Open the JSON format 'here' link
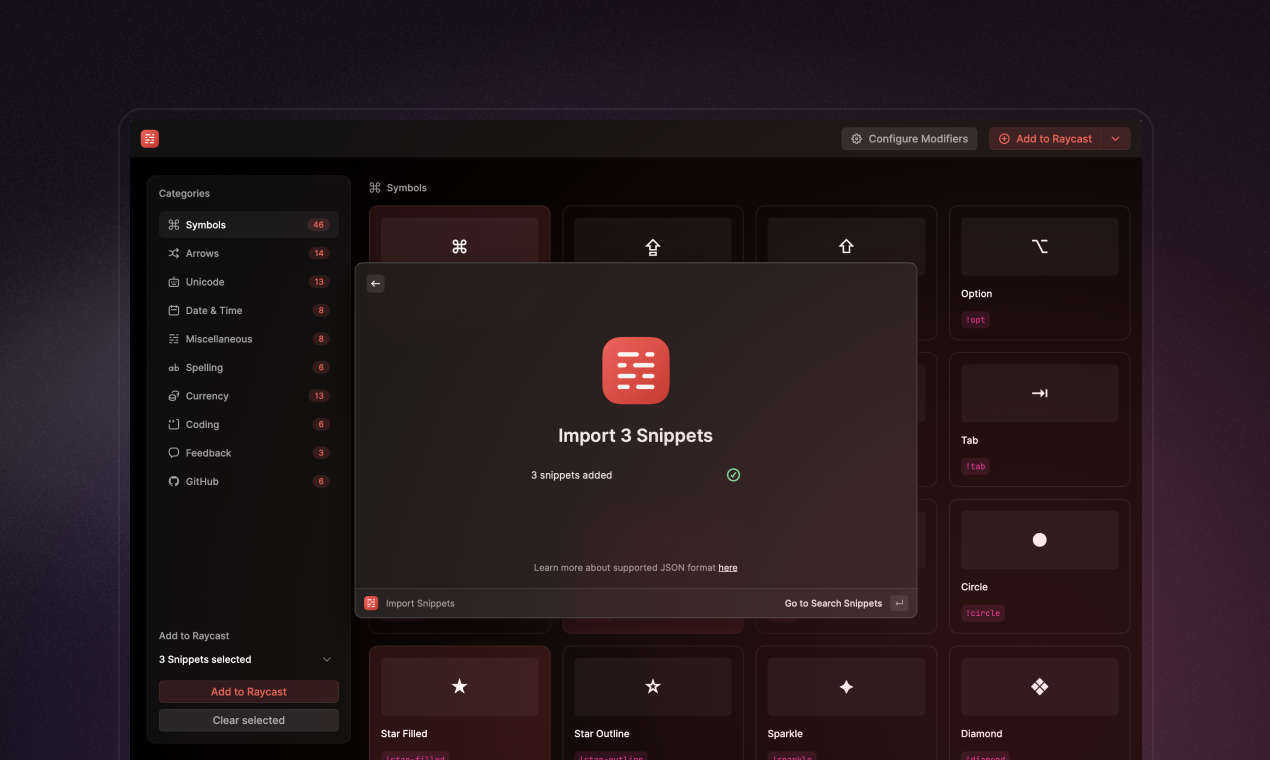 click(728, 568)
